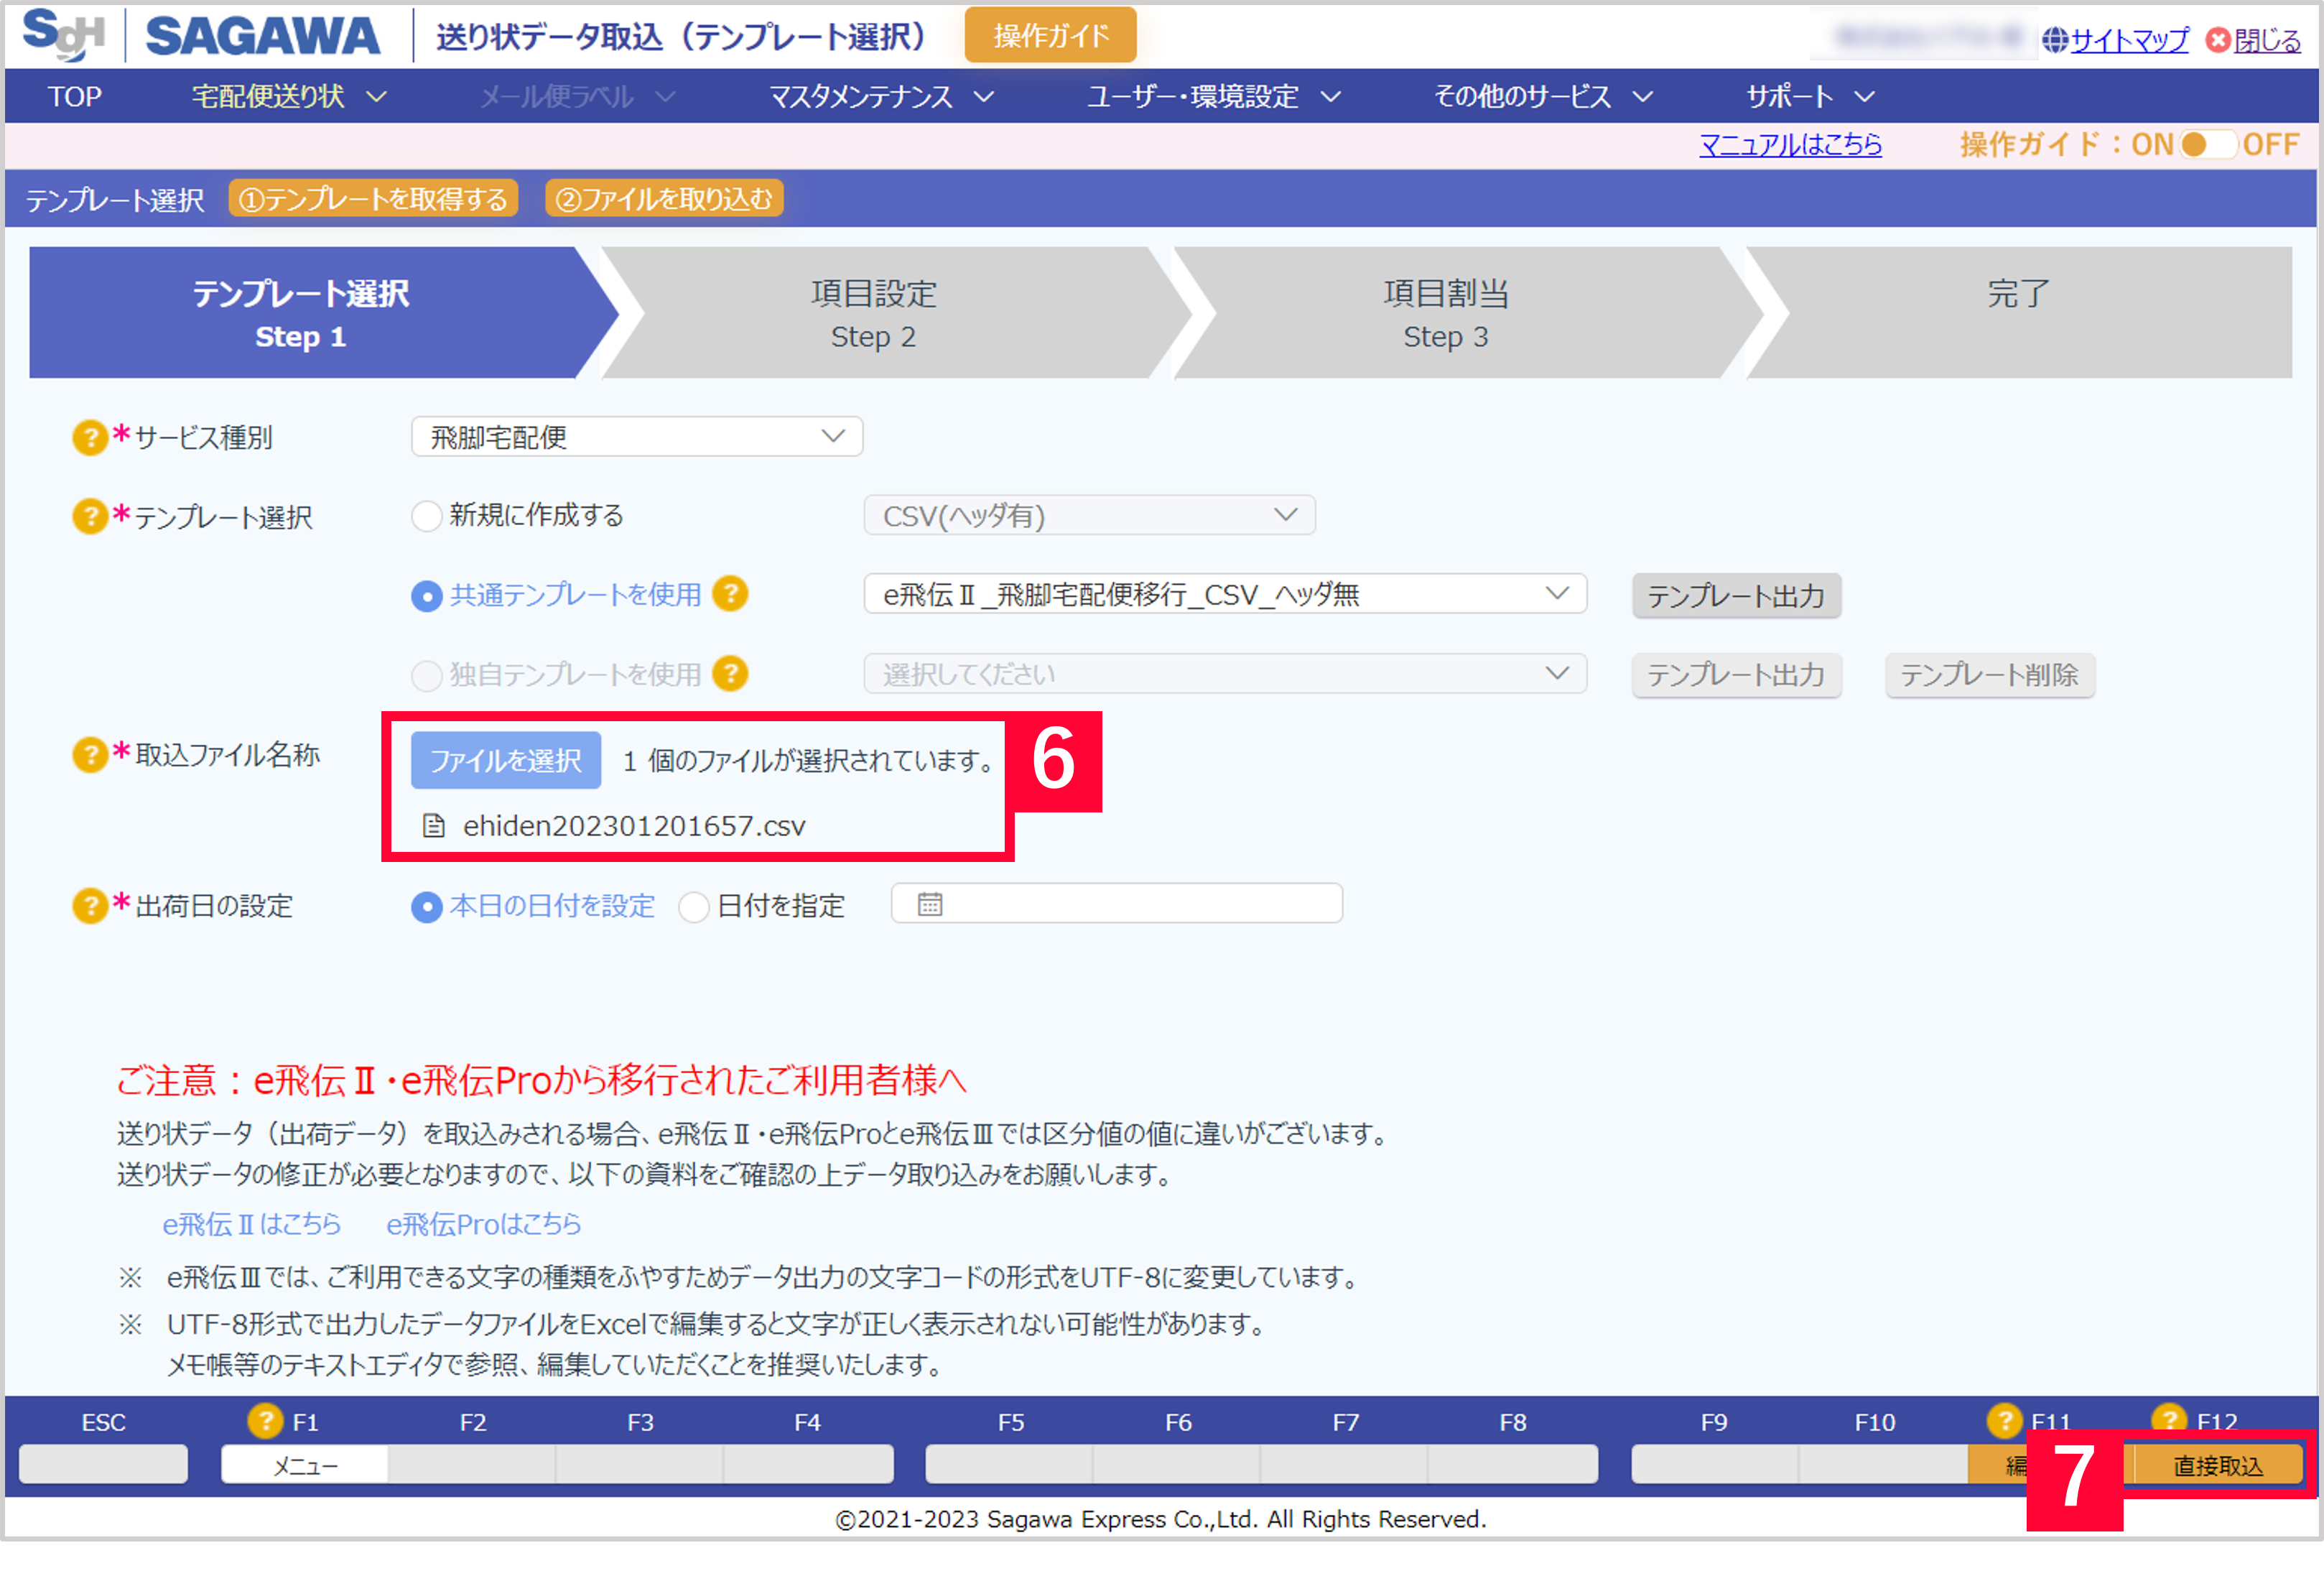This screenshot has width=2324, height=1576.
Task: Click the ehiden202301201657.csv file name
Action: pos(634,826)
